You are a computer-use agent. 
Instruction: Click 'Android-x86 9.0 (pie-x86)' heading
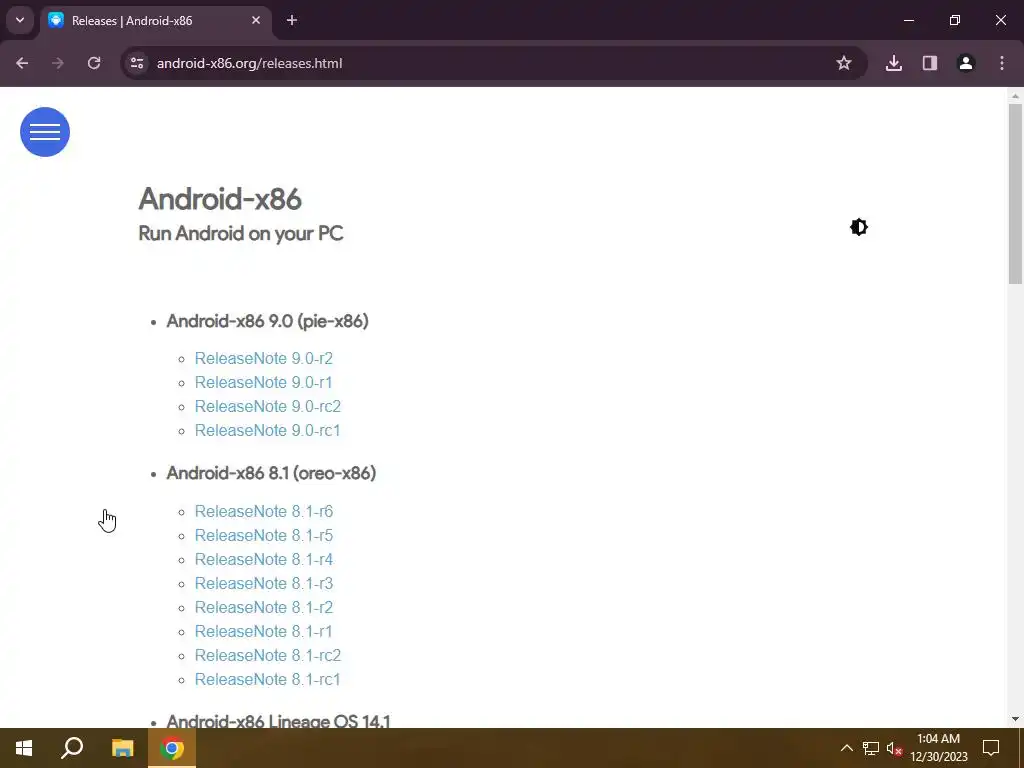268,321
